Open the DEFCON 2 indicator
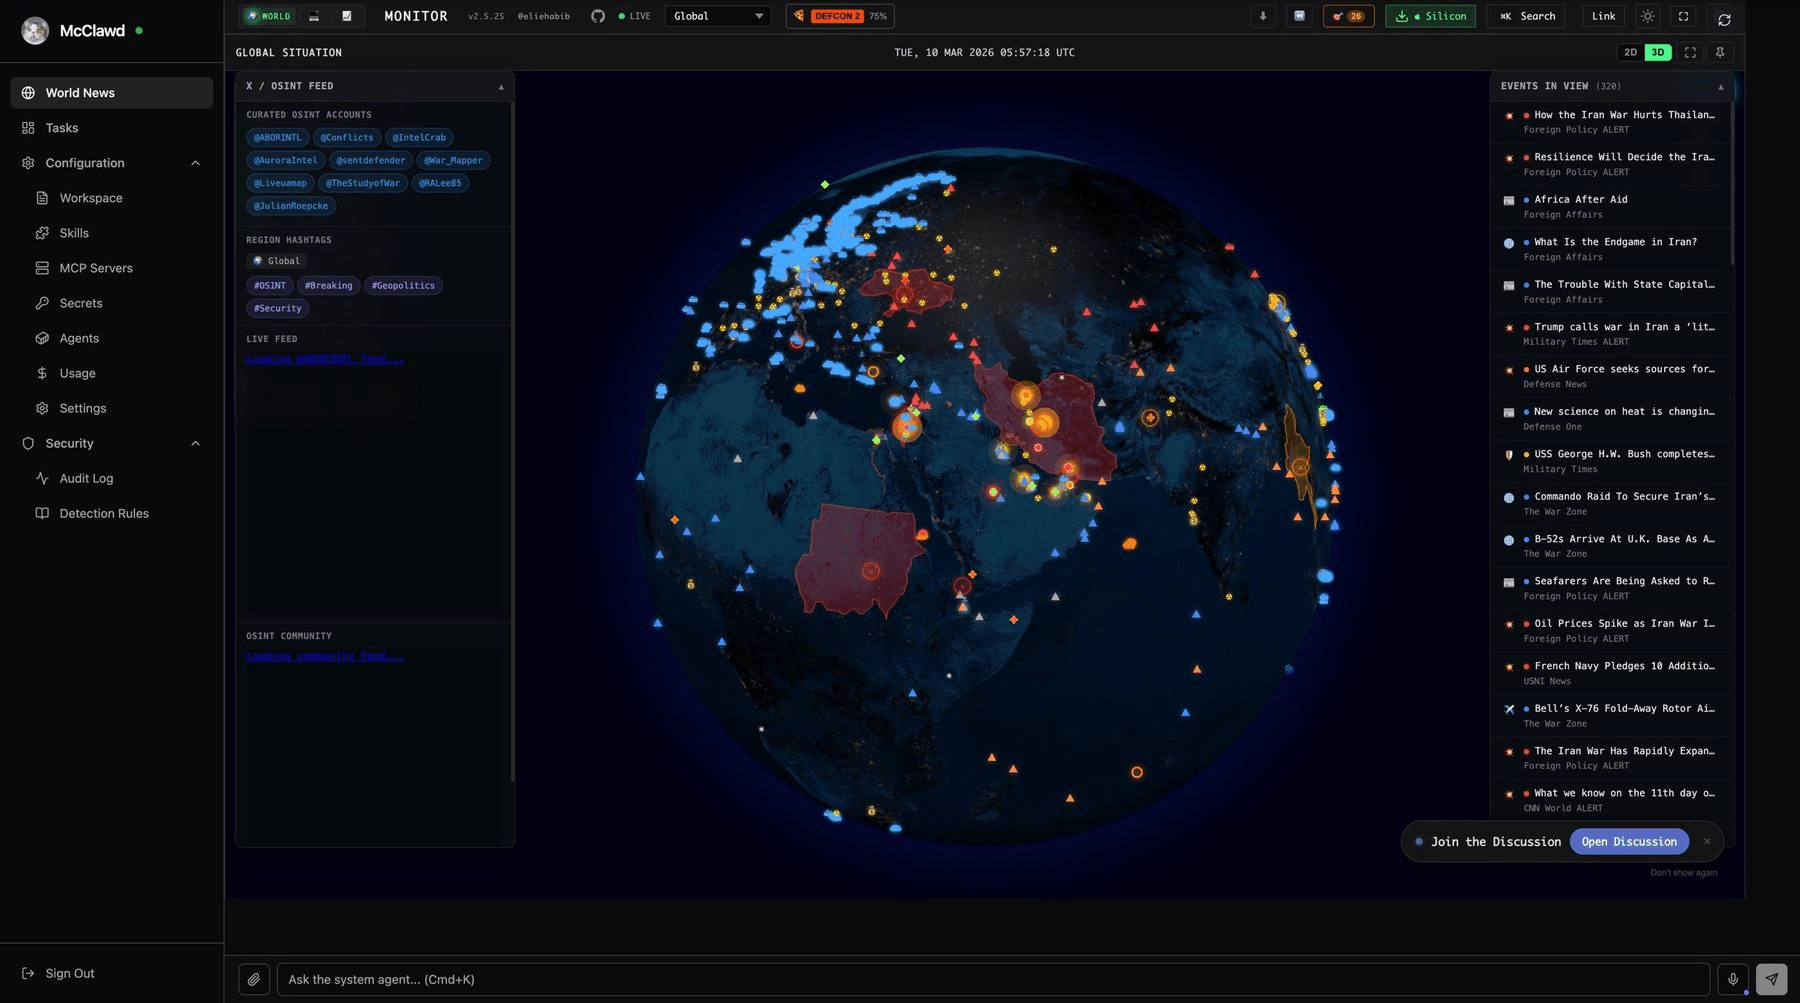The height and width of the screenshot is (1003, 1800). 840,16
